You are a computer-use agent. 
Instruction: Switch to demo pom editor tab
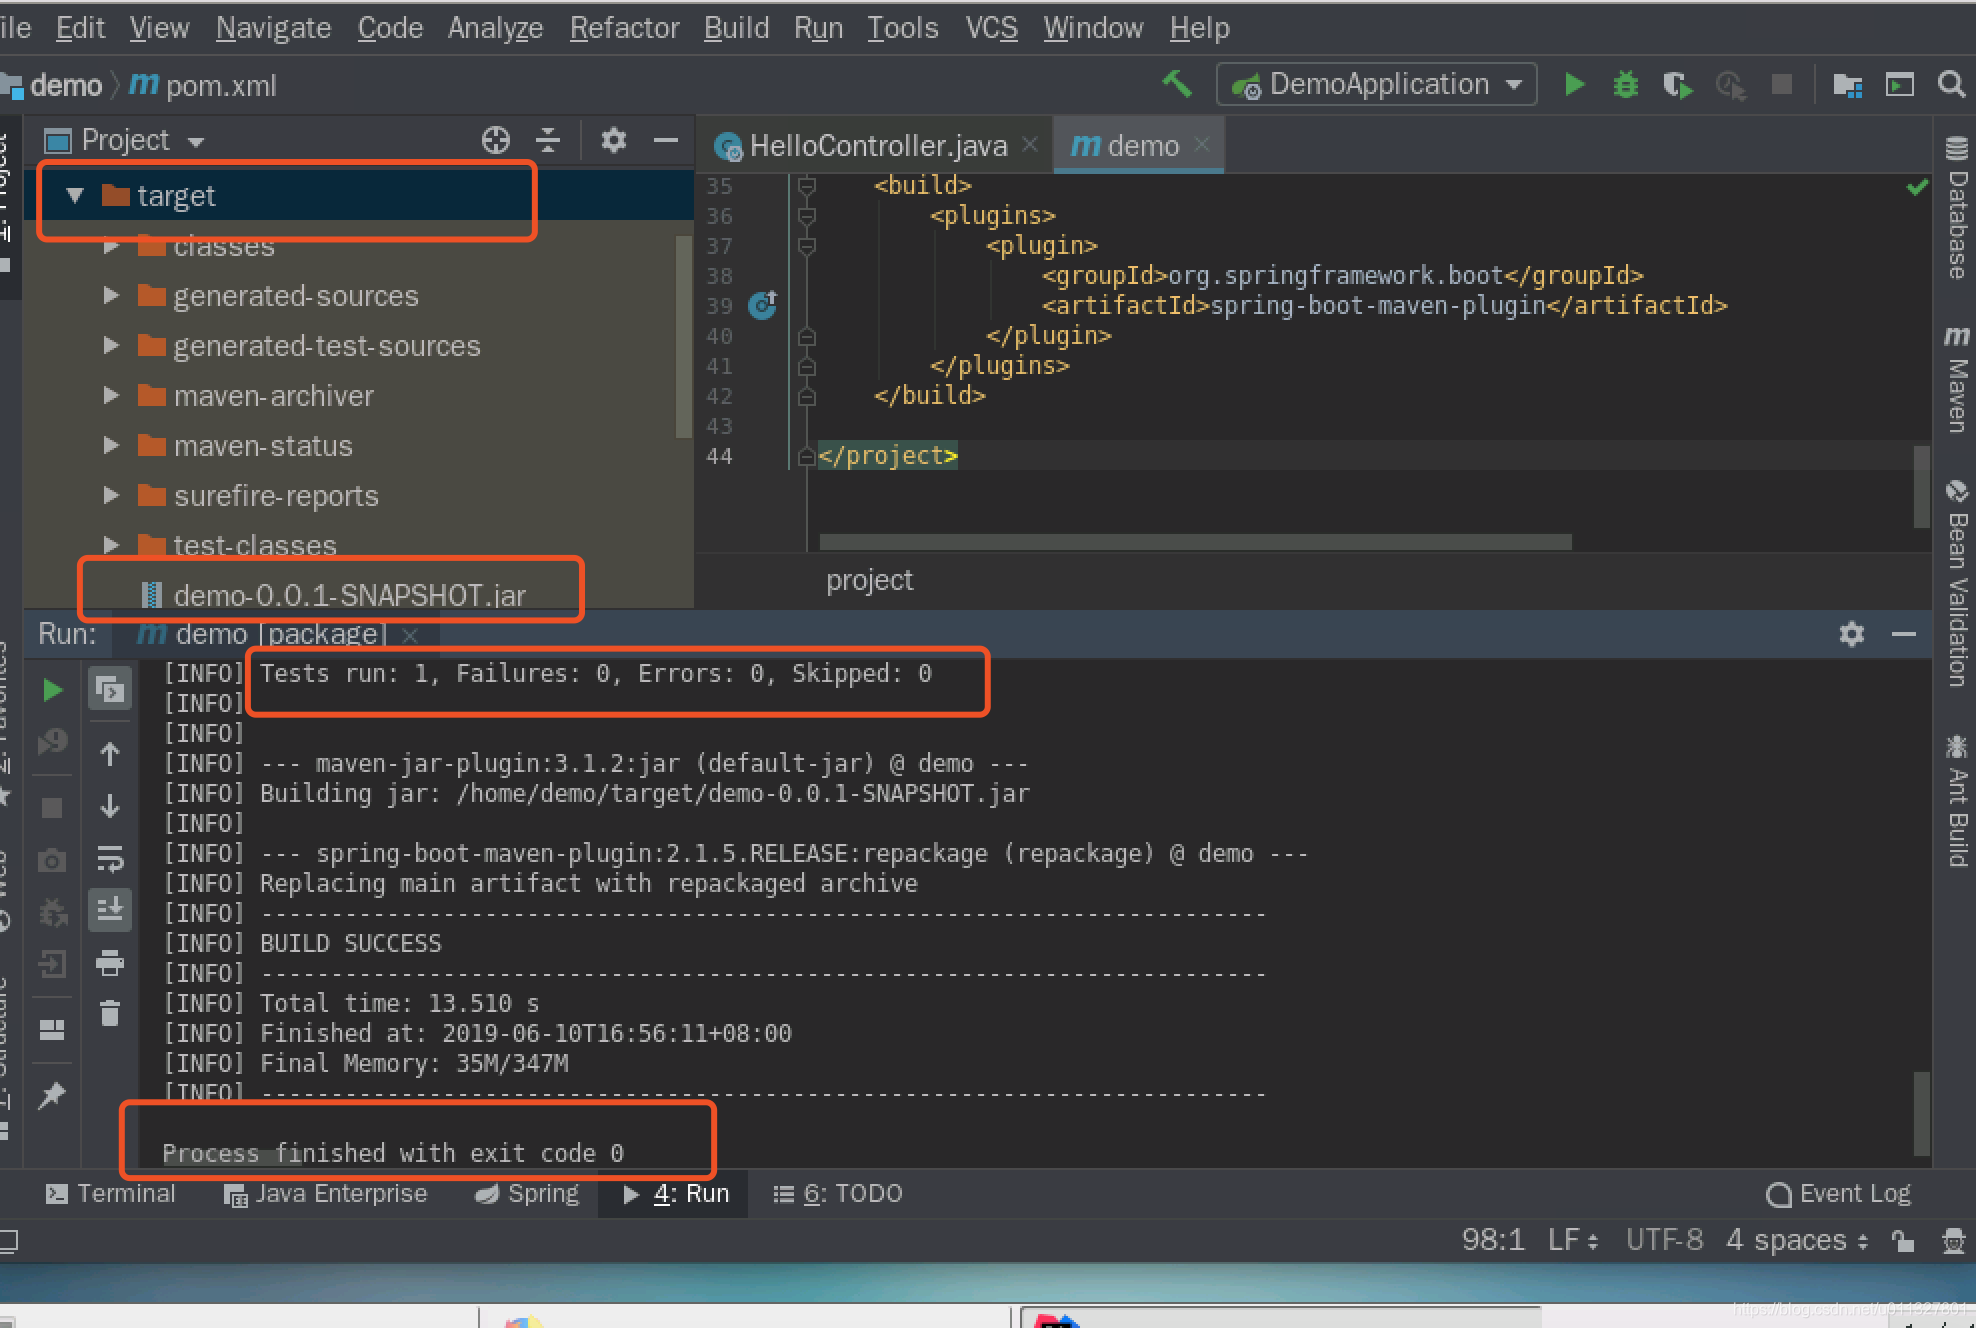click(x=1138, y=146)
